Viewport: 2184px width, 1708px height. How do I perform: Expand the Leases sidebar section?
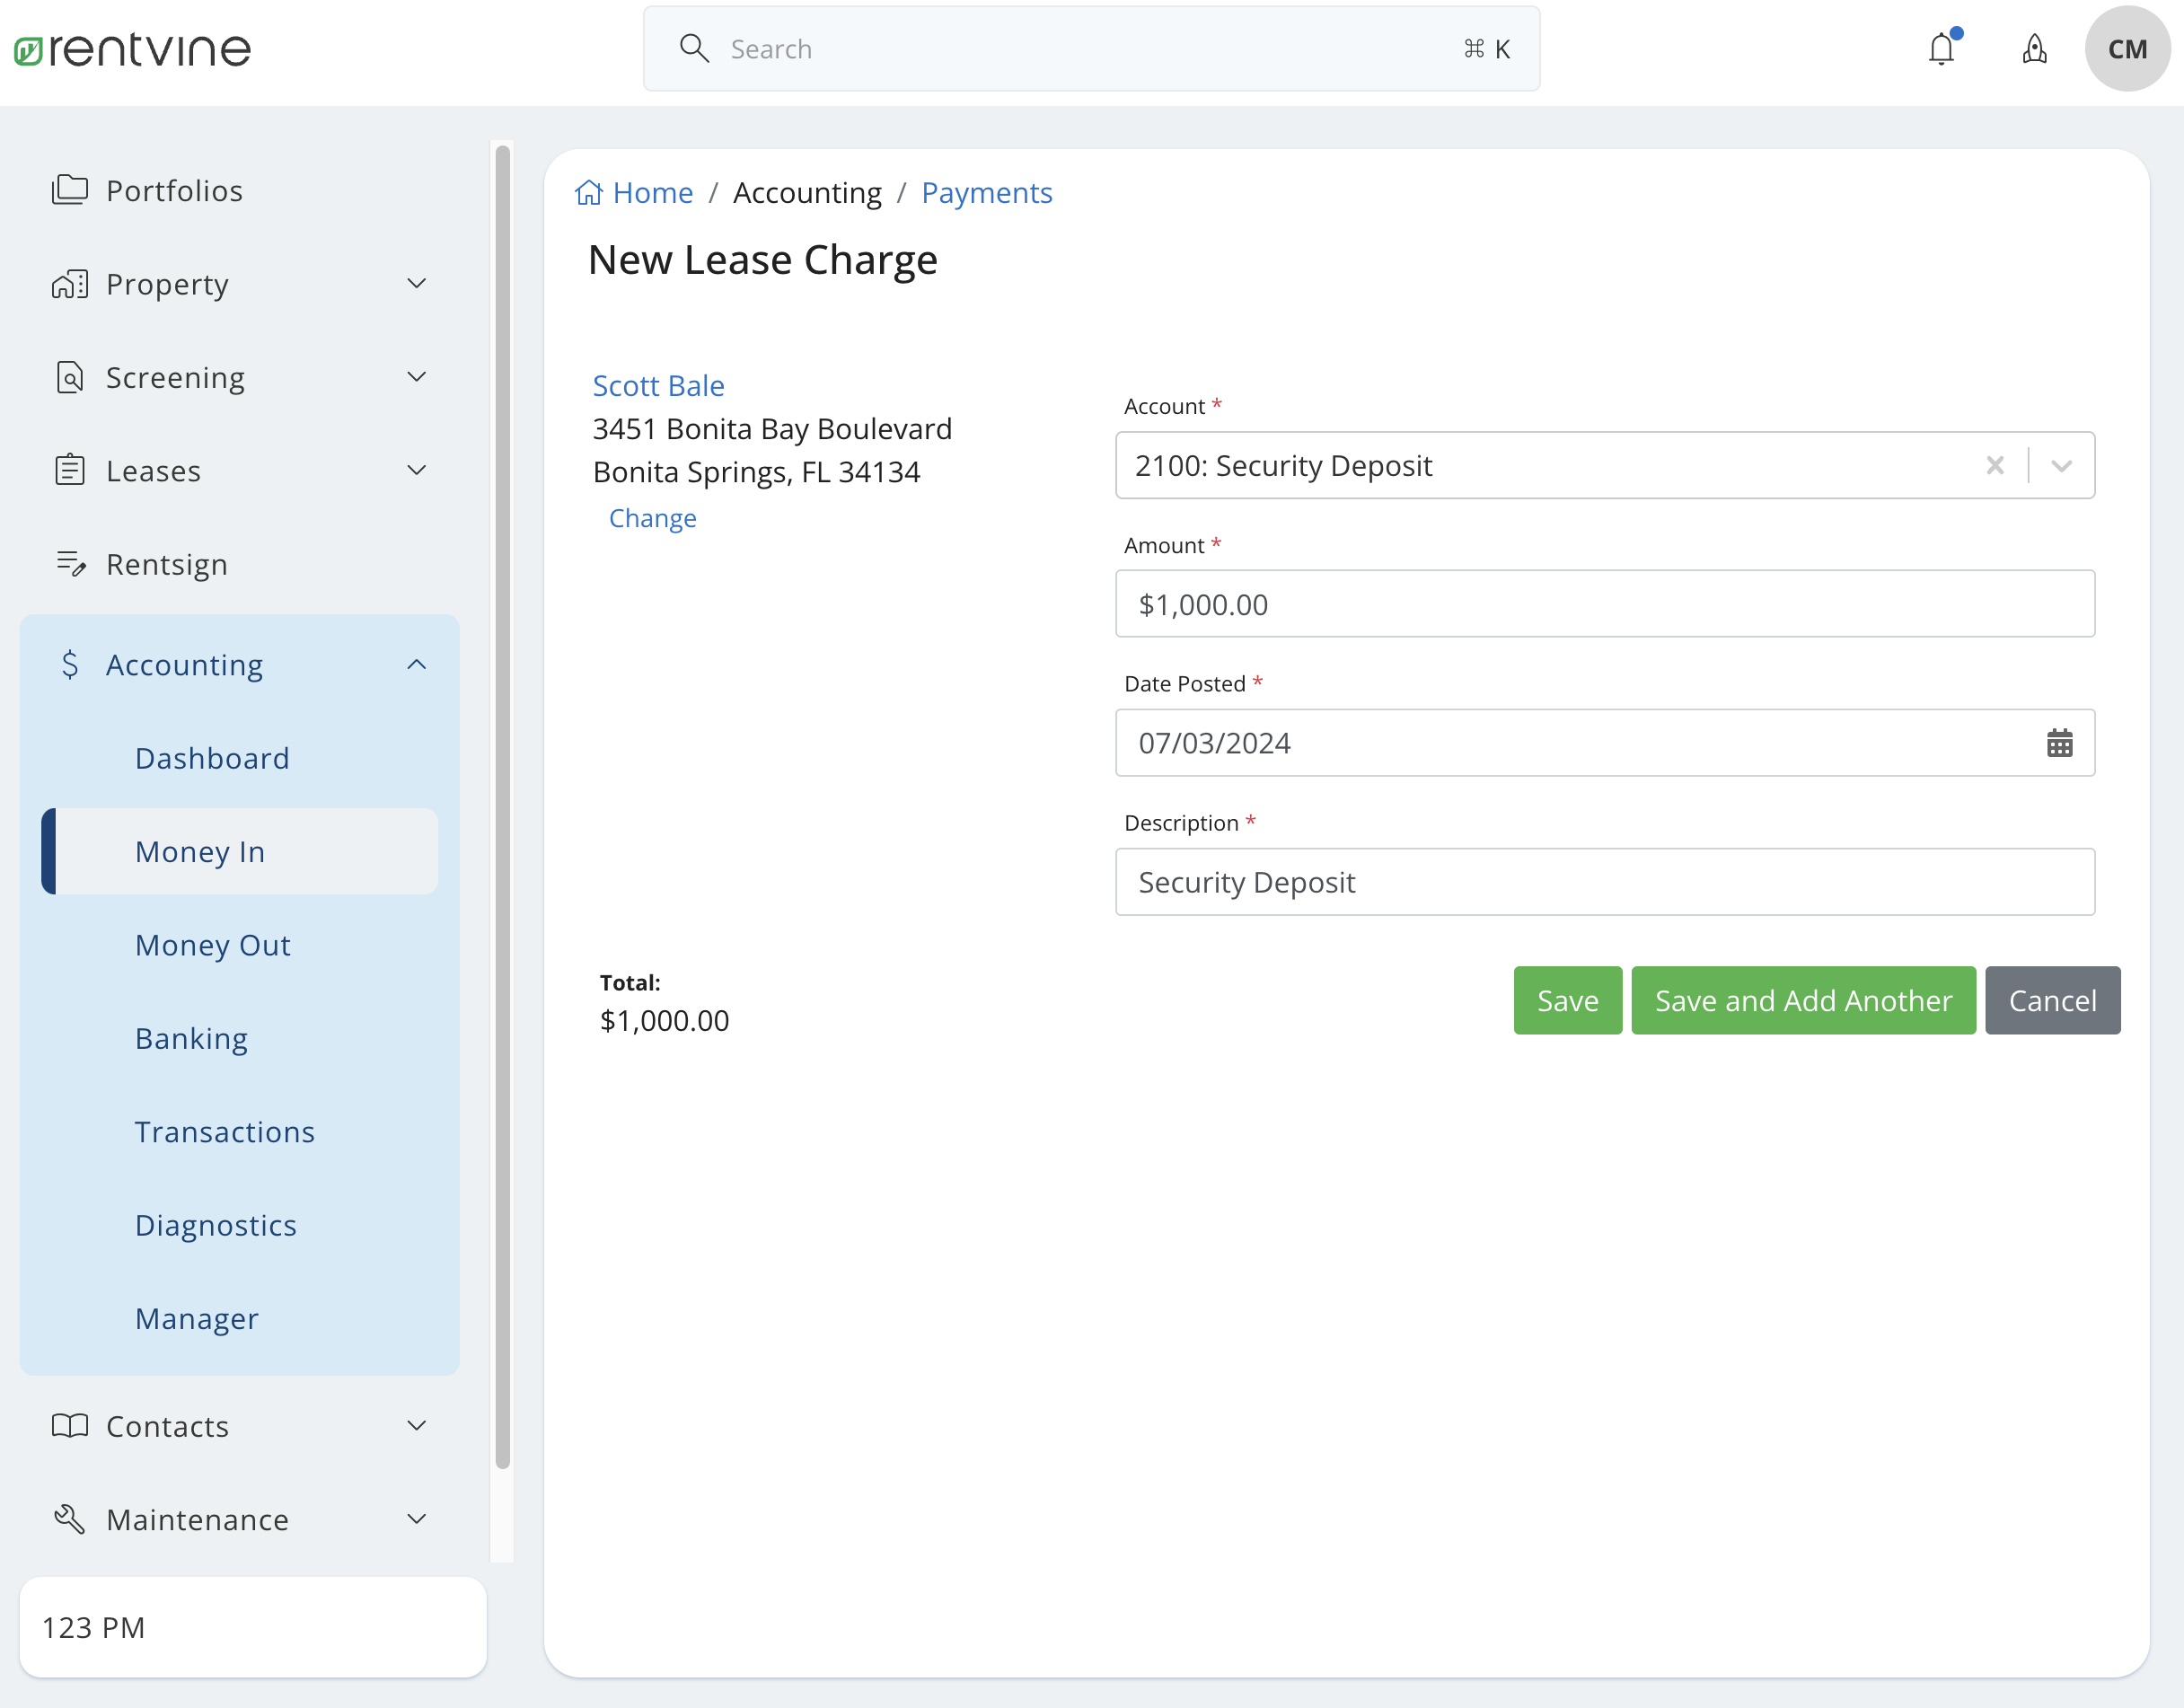[x=417, y=470]
